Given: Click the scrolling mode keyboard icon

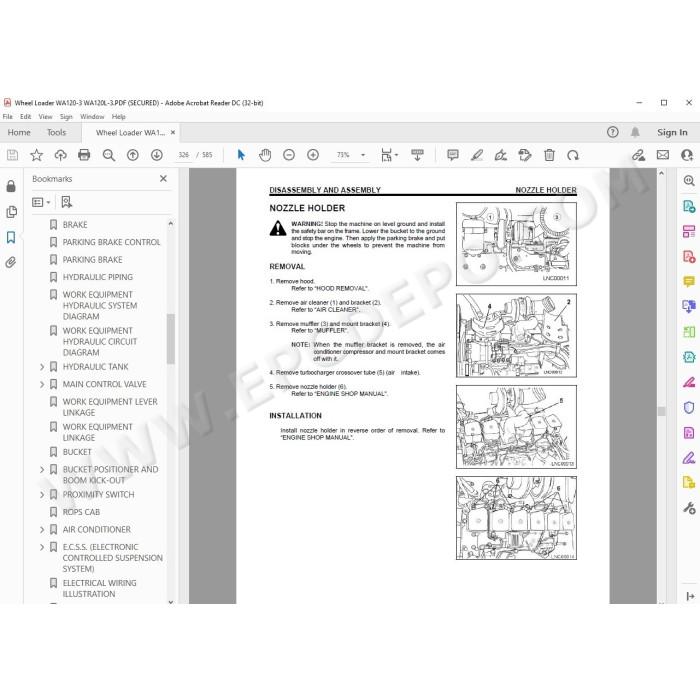Looking at the screenshot, I should tap(417, 155).
